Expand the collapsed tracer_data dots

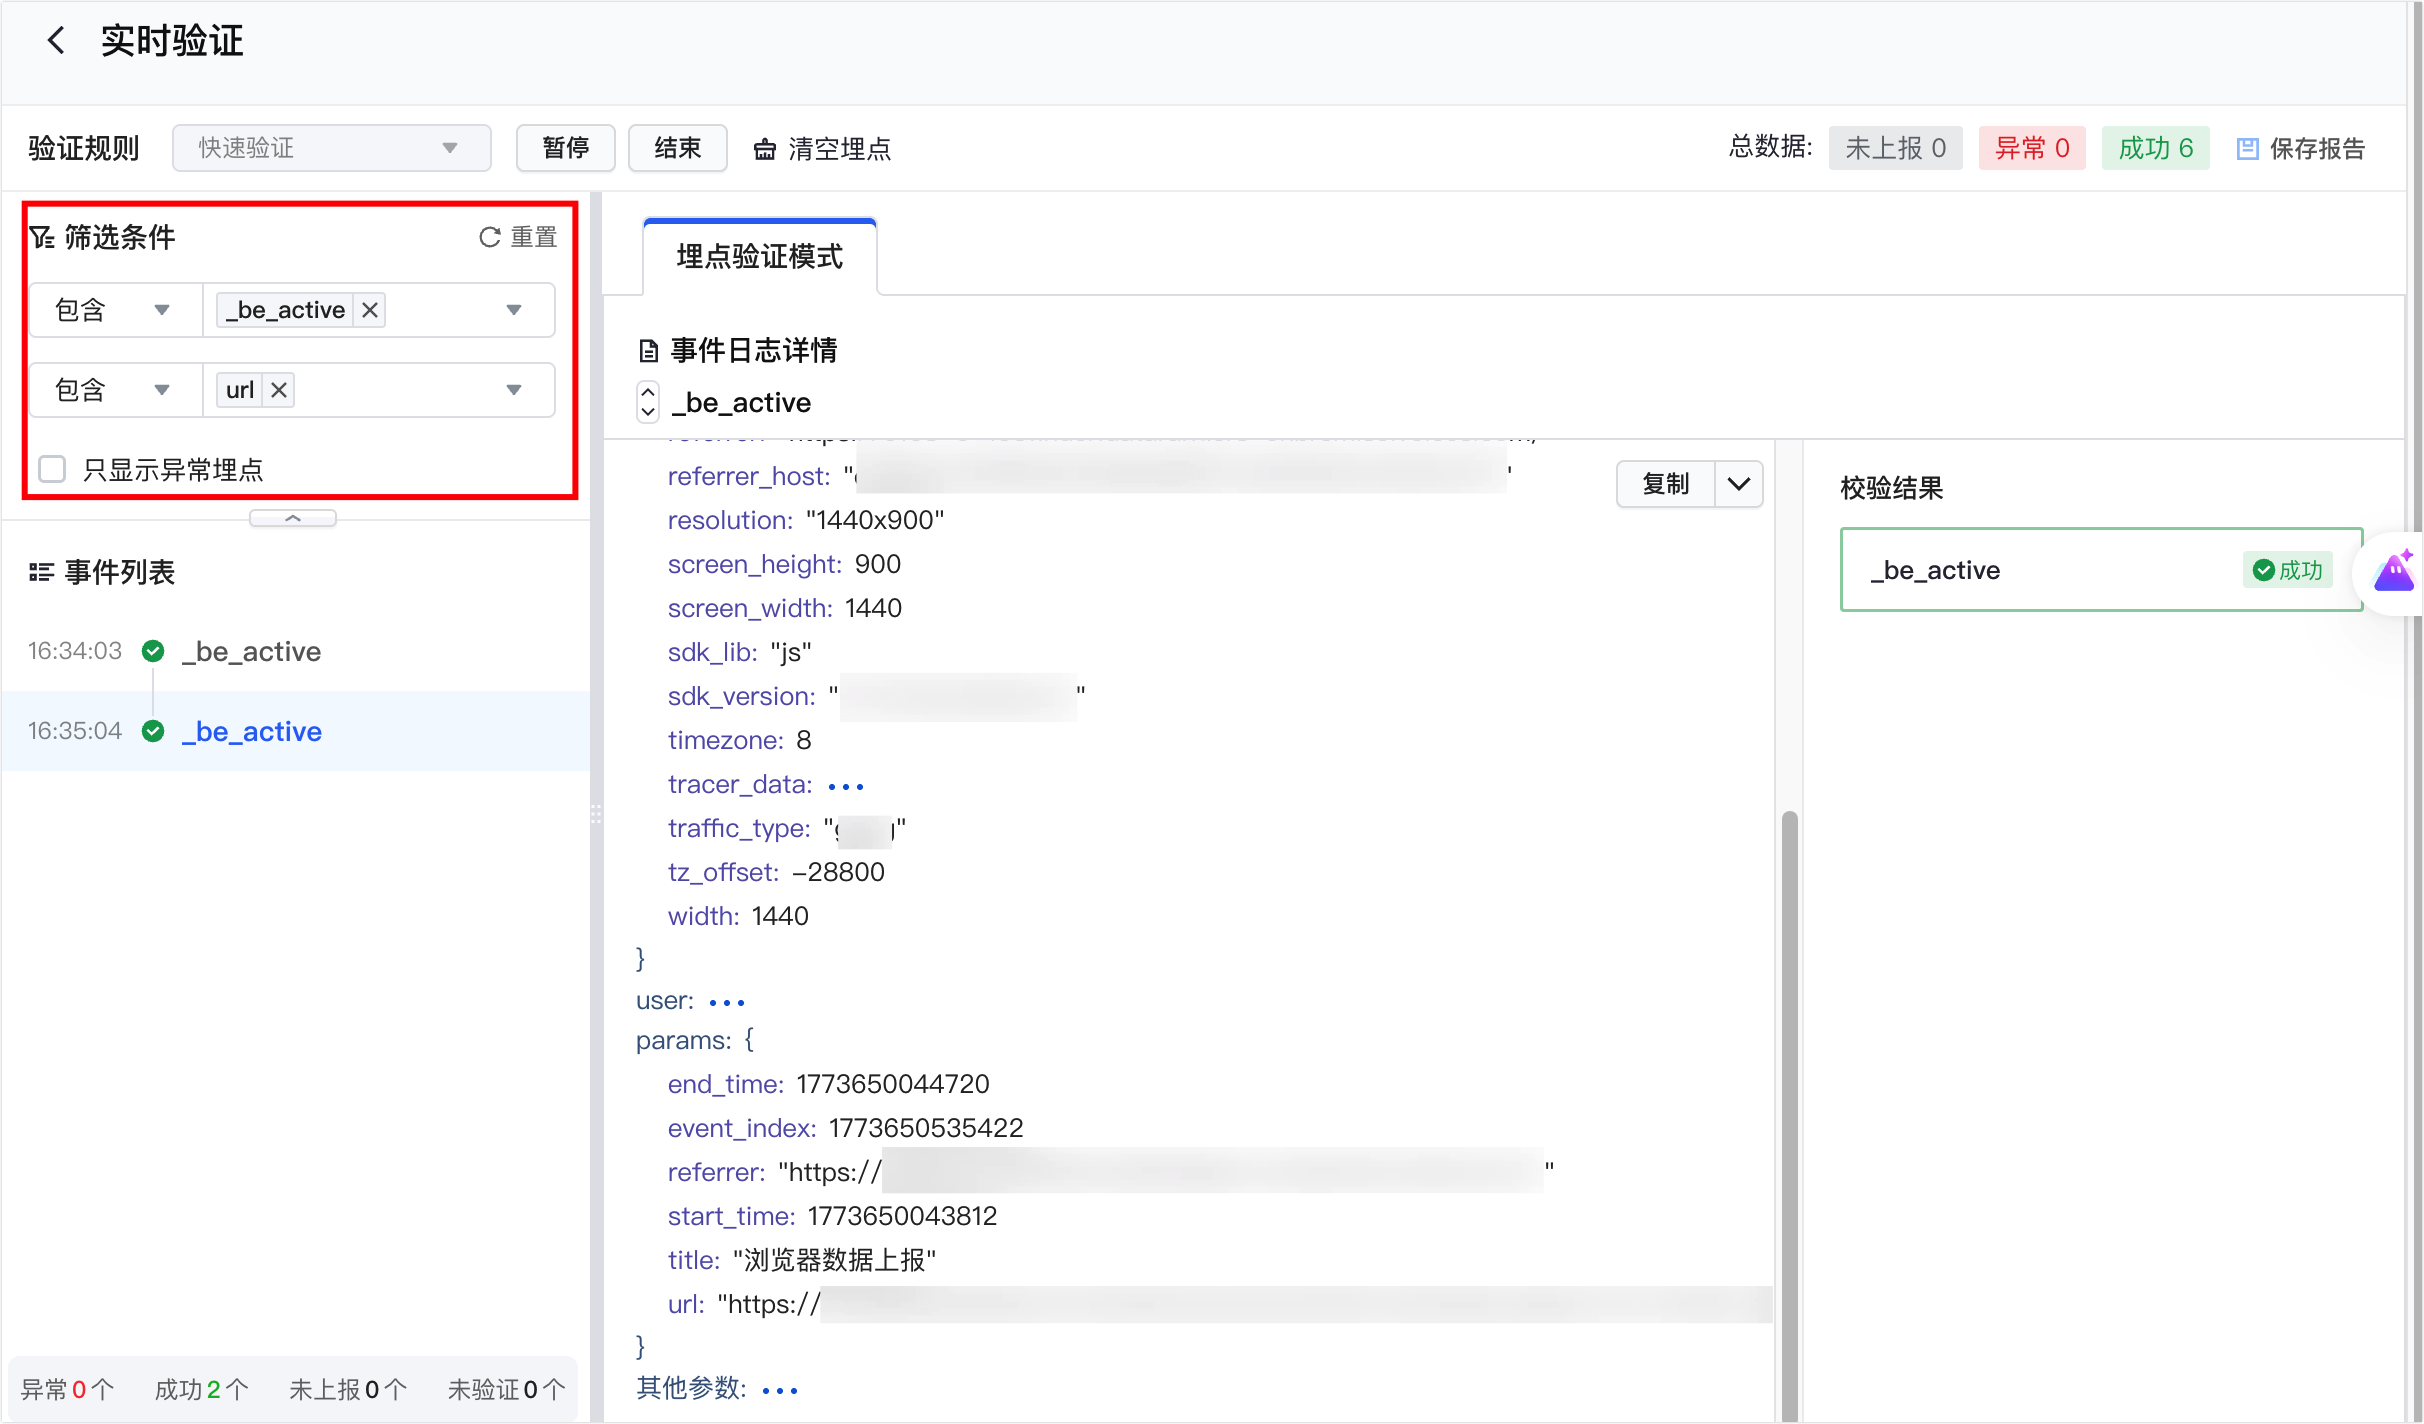(x=845, y=786)
